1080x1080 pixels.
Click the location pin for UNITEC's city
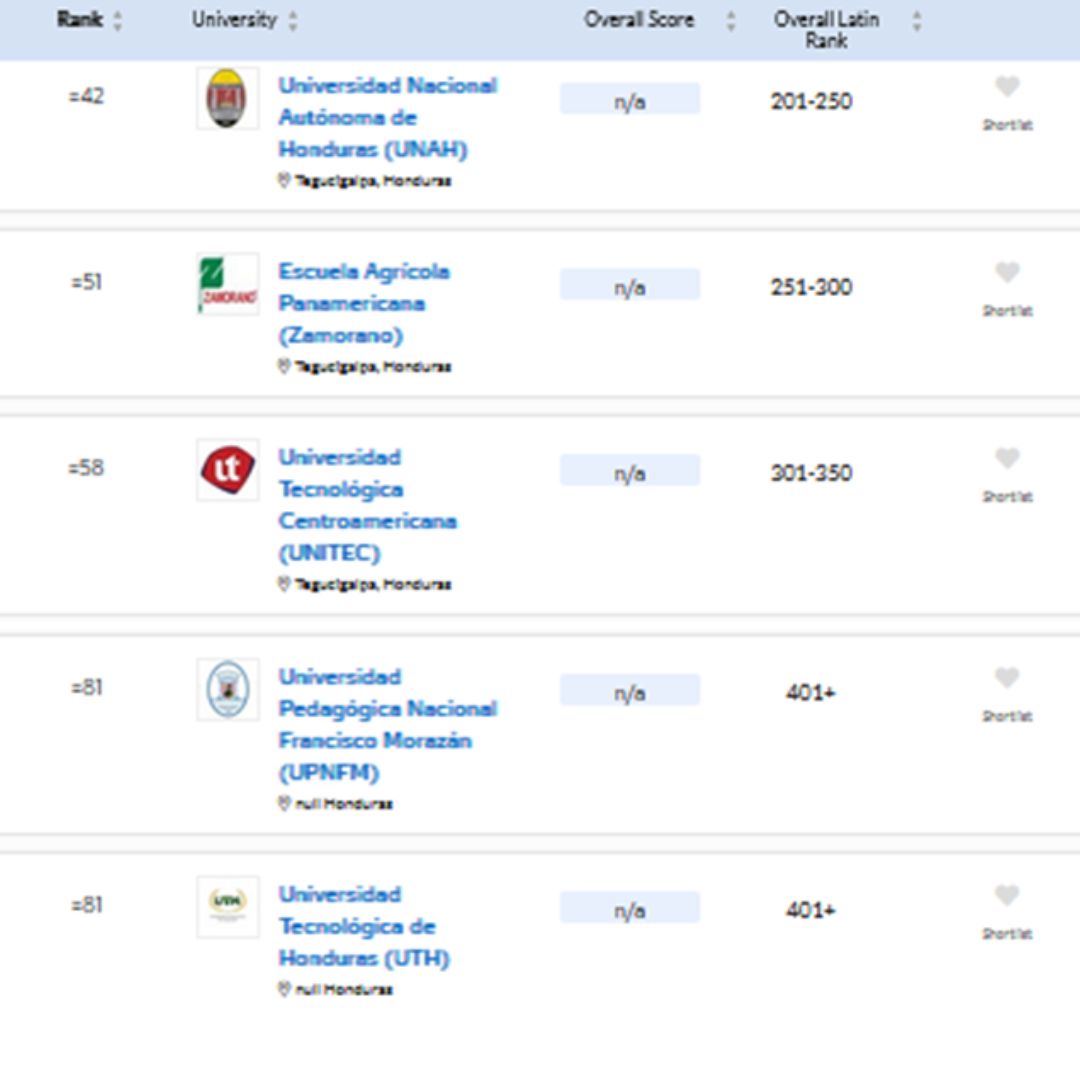(284, 584)
